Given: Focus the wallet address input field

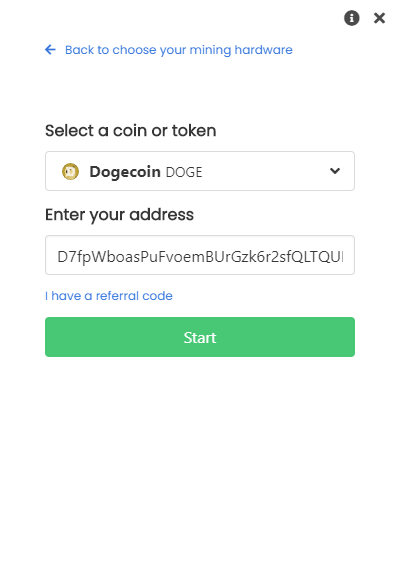Looking at the screenshot, I should (200, 255).
